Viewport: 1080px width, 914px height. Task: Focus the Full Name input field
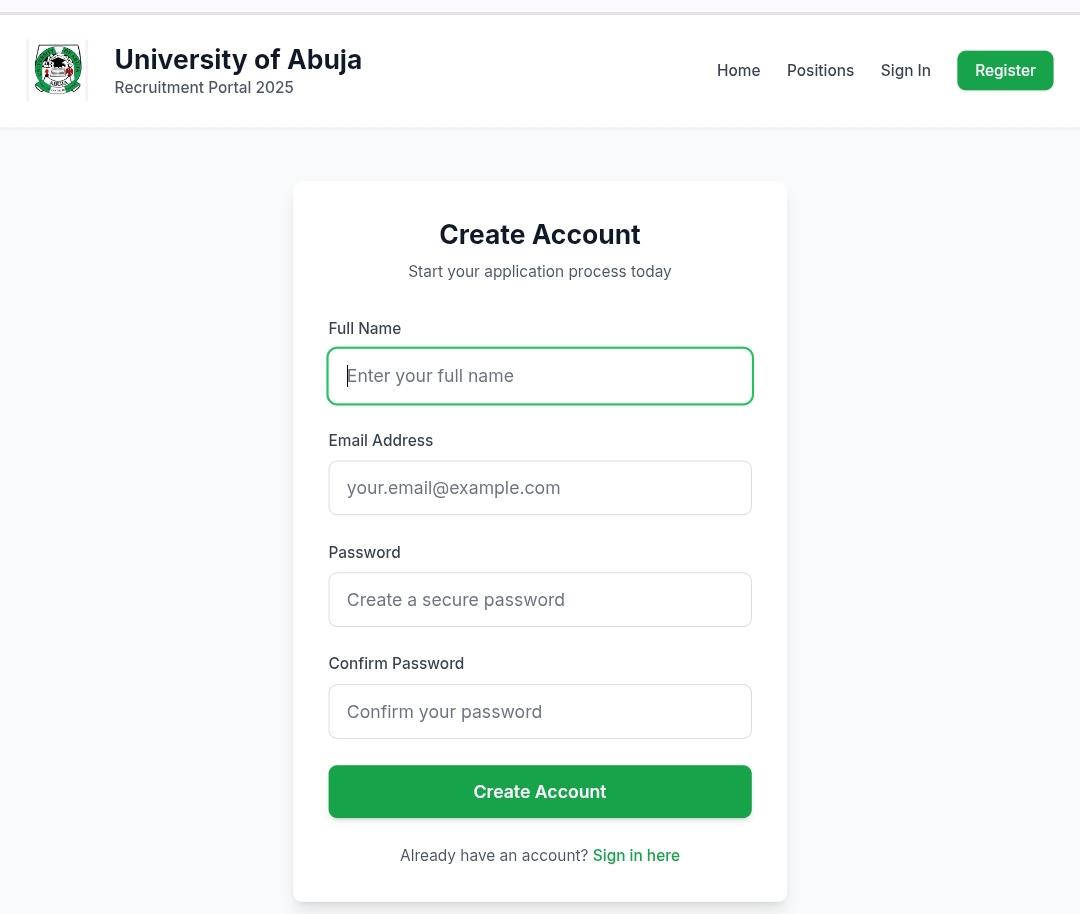point(540,376)
